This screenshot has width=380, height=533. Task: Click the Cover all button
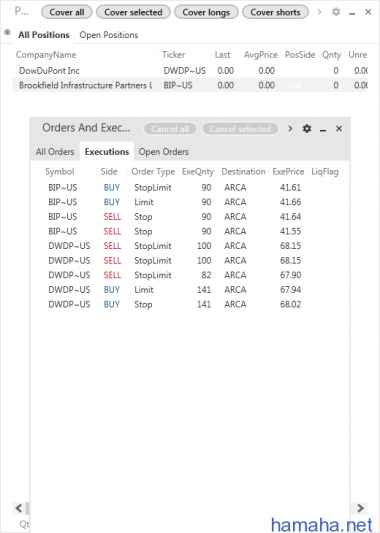67,12
